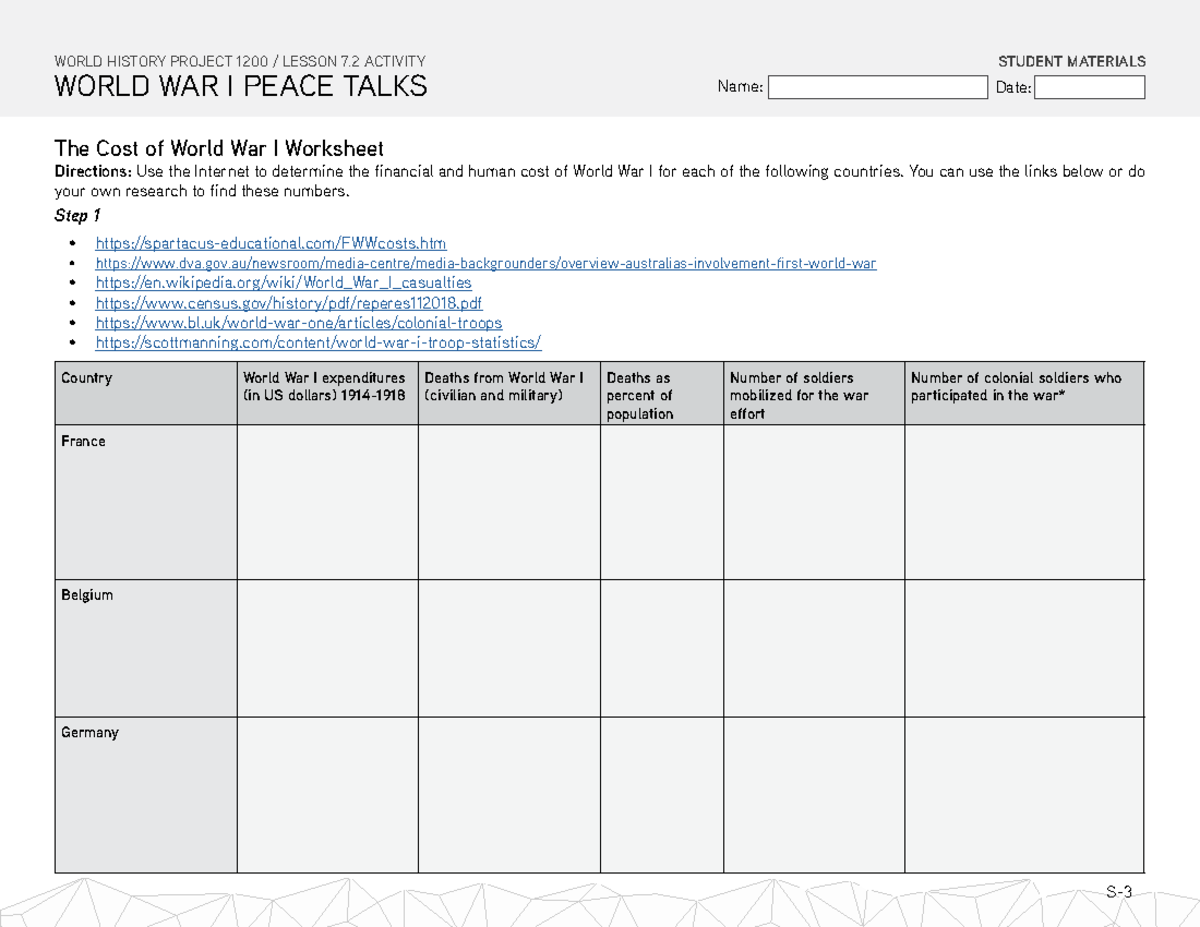The height and width of the screenshot is (927, 1200).
Task: Click the Name input field
Action: pos(877,87)
